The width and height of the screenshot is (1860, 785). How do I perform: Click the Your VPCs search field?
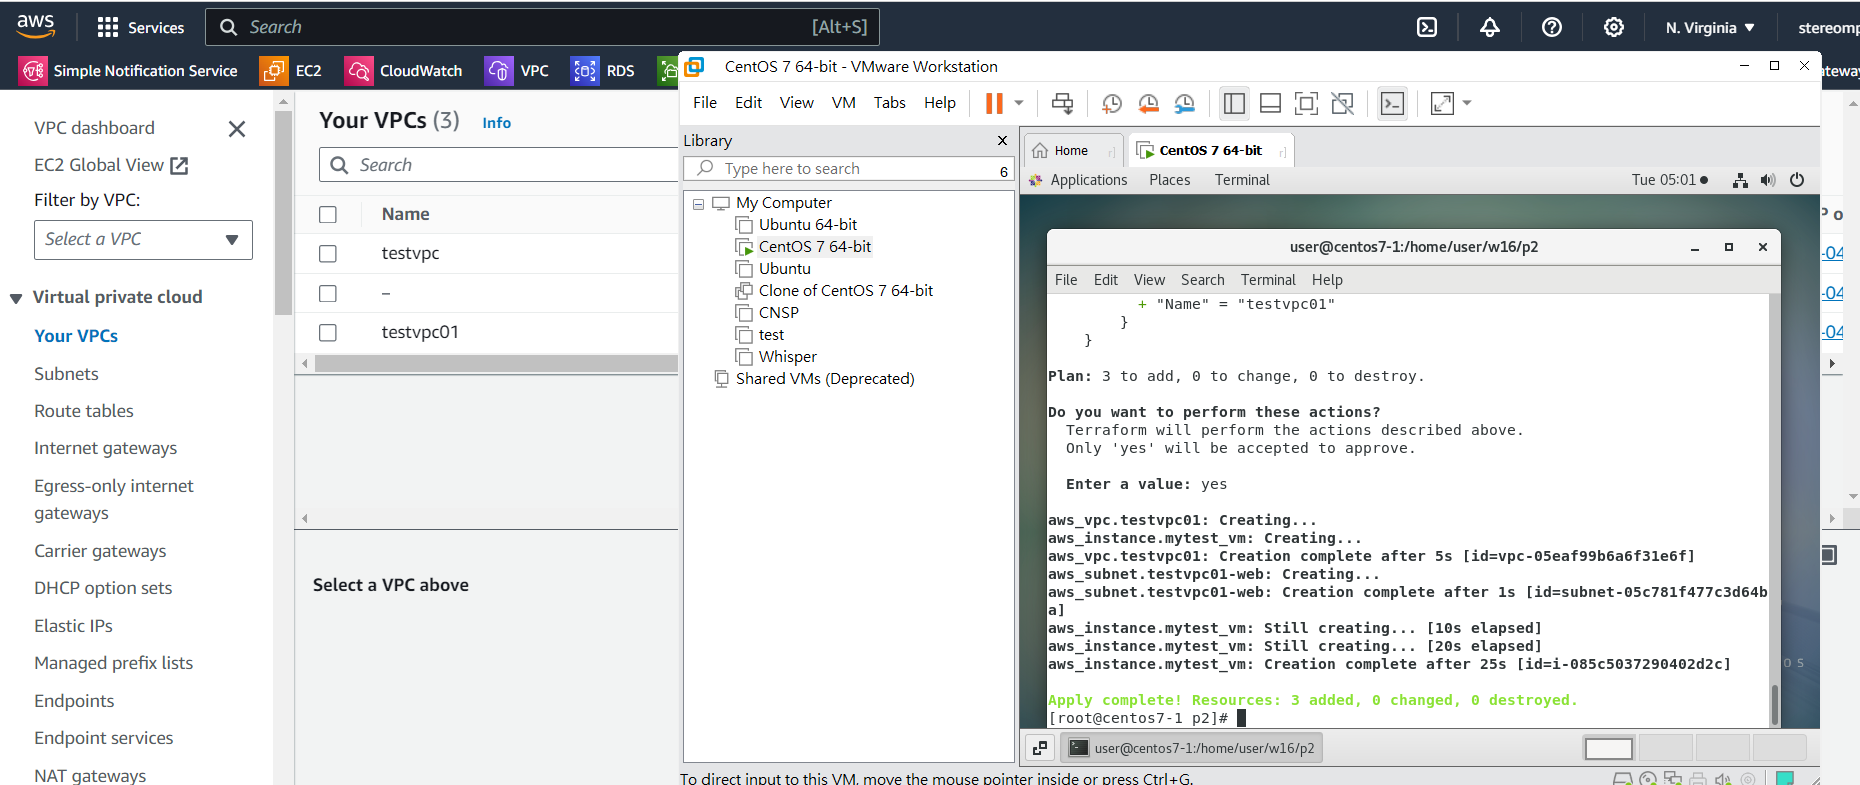point(498,165)
